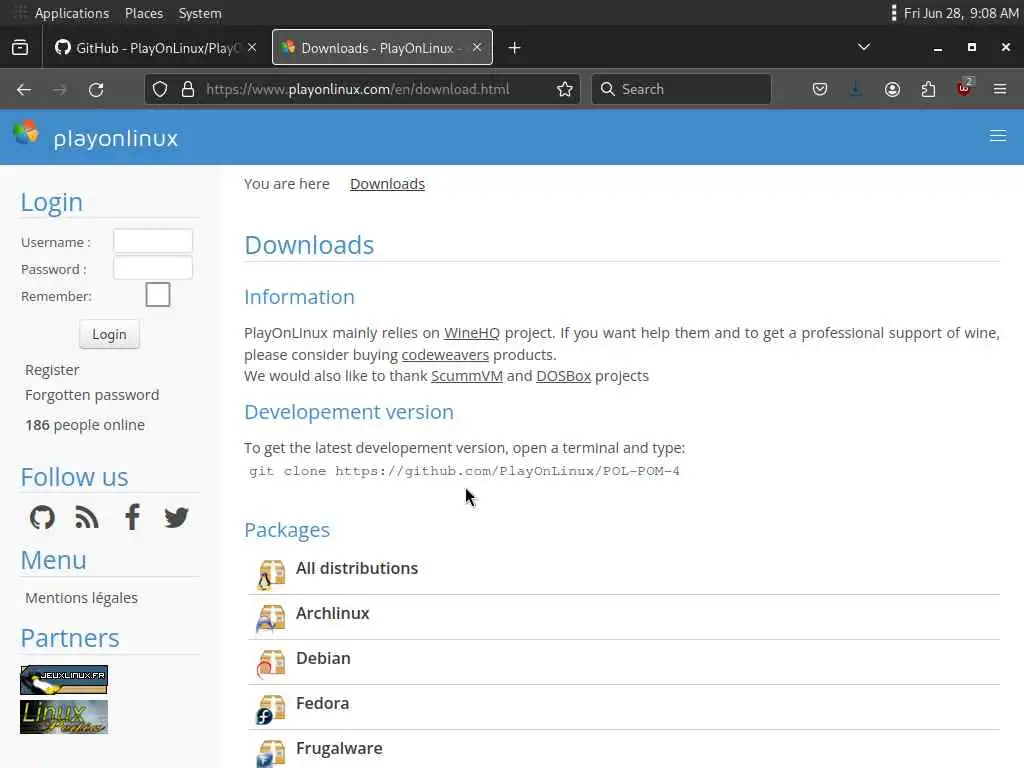
Task: Open the GitHub icon under Follow us
Action: tap(42, 517)
